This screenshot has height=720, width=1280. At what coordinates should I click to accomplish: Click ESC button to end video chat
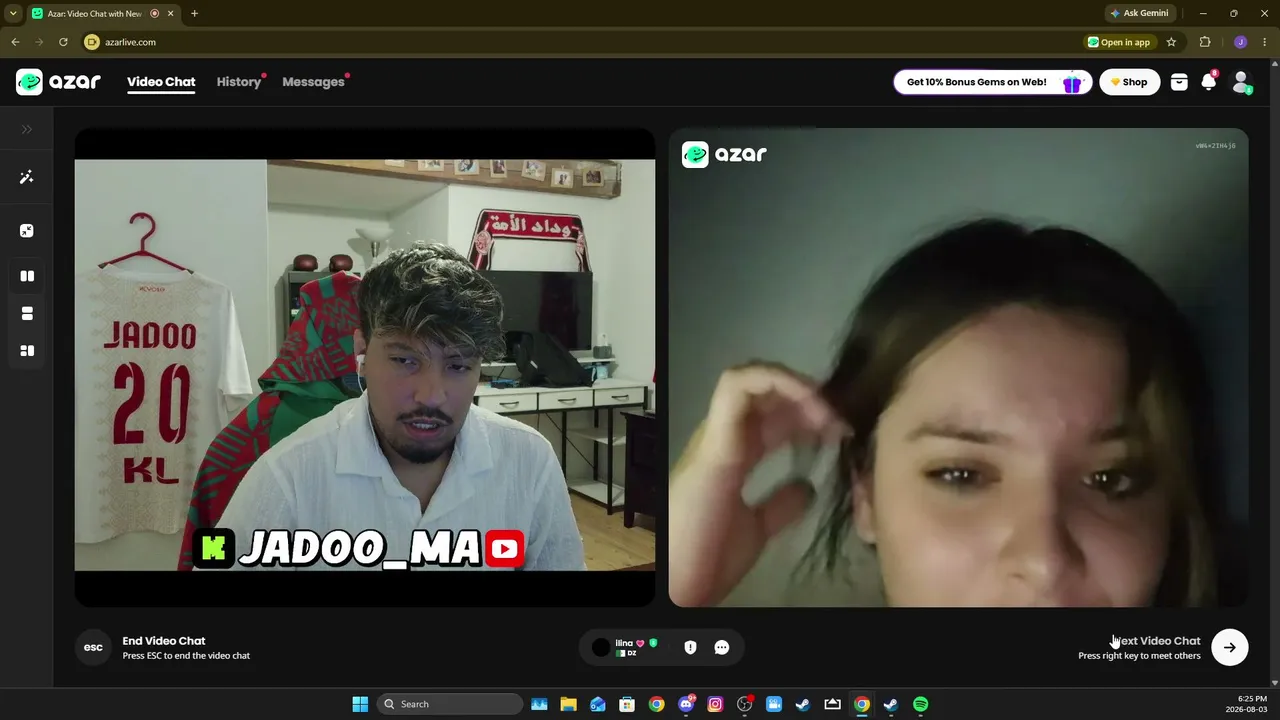(93, 647)
